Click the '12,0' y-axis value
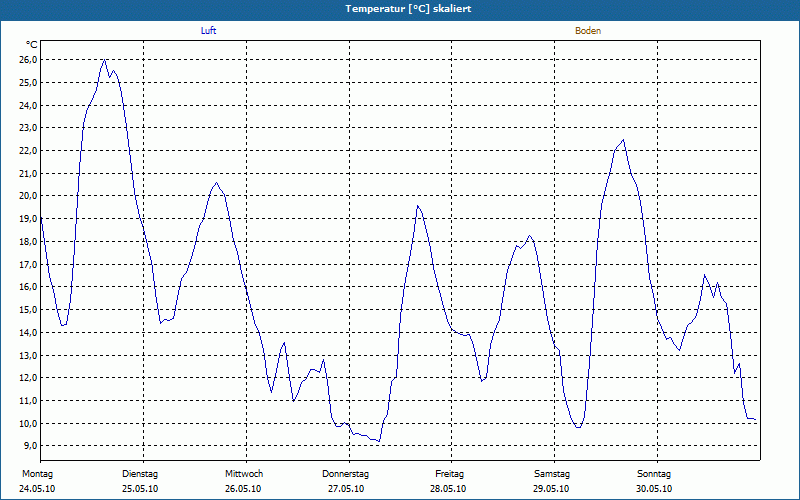 point(29,378)
